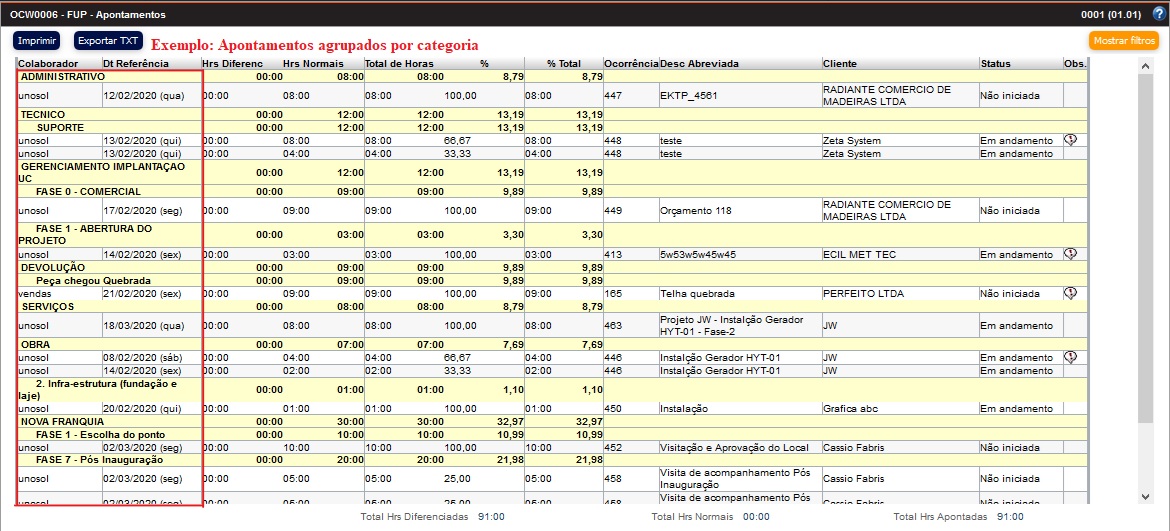
Task: Click the scrollbar down arrow
Action: tap(1148, 496)
